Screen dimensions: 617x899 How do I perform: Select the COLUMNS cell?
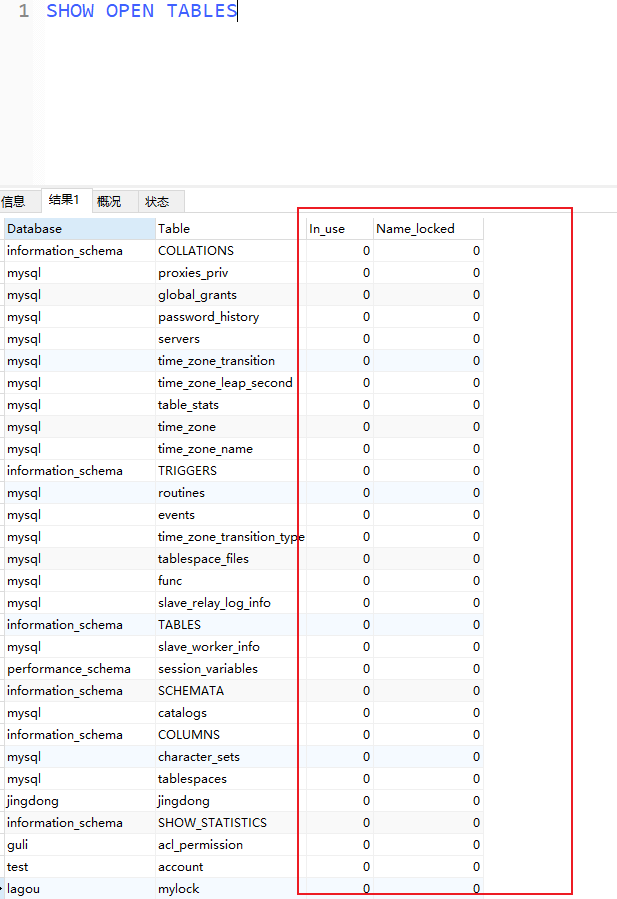pos(231,734)
